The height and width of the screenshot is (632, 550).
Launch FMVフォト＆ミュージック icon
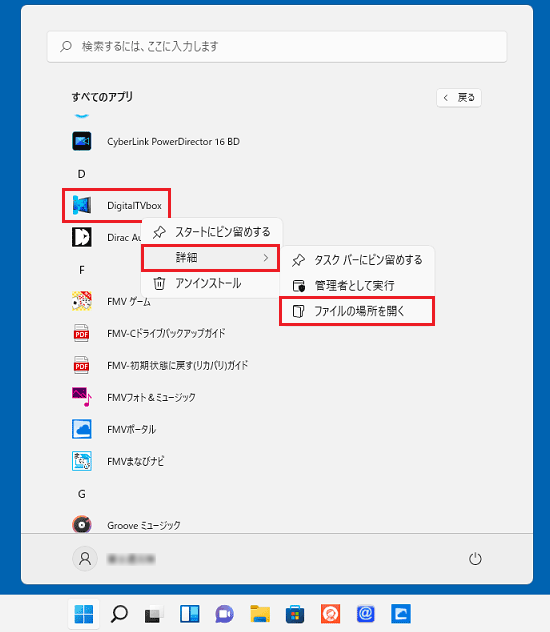tap(82, 397)
